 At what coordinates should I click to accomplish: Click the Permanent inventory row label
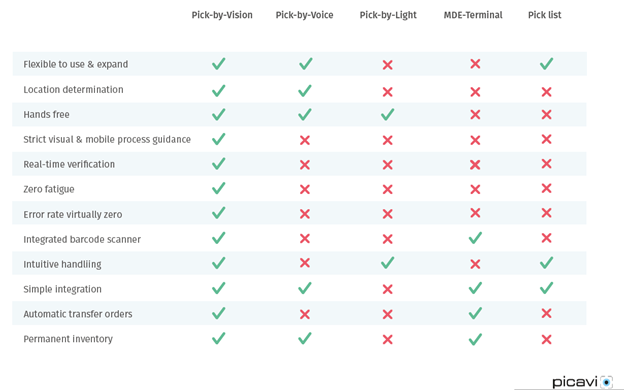click(68, 339)
